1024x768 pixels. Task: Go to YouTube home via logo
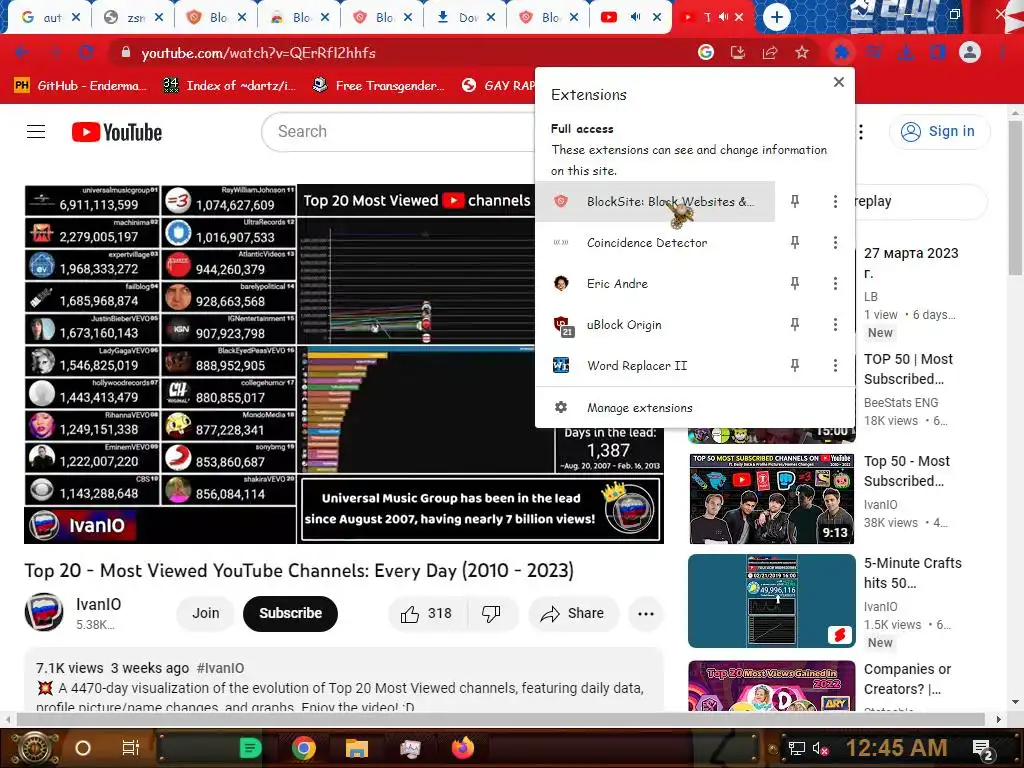tap(117, 132)
